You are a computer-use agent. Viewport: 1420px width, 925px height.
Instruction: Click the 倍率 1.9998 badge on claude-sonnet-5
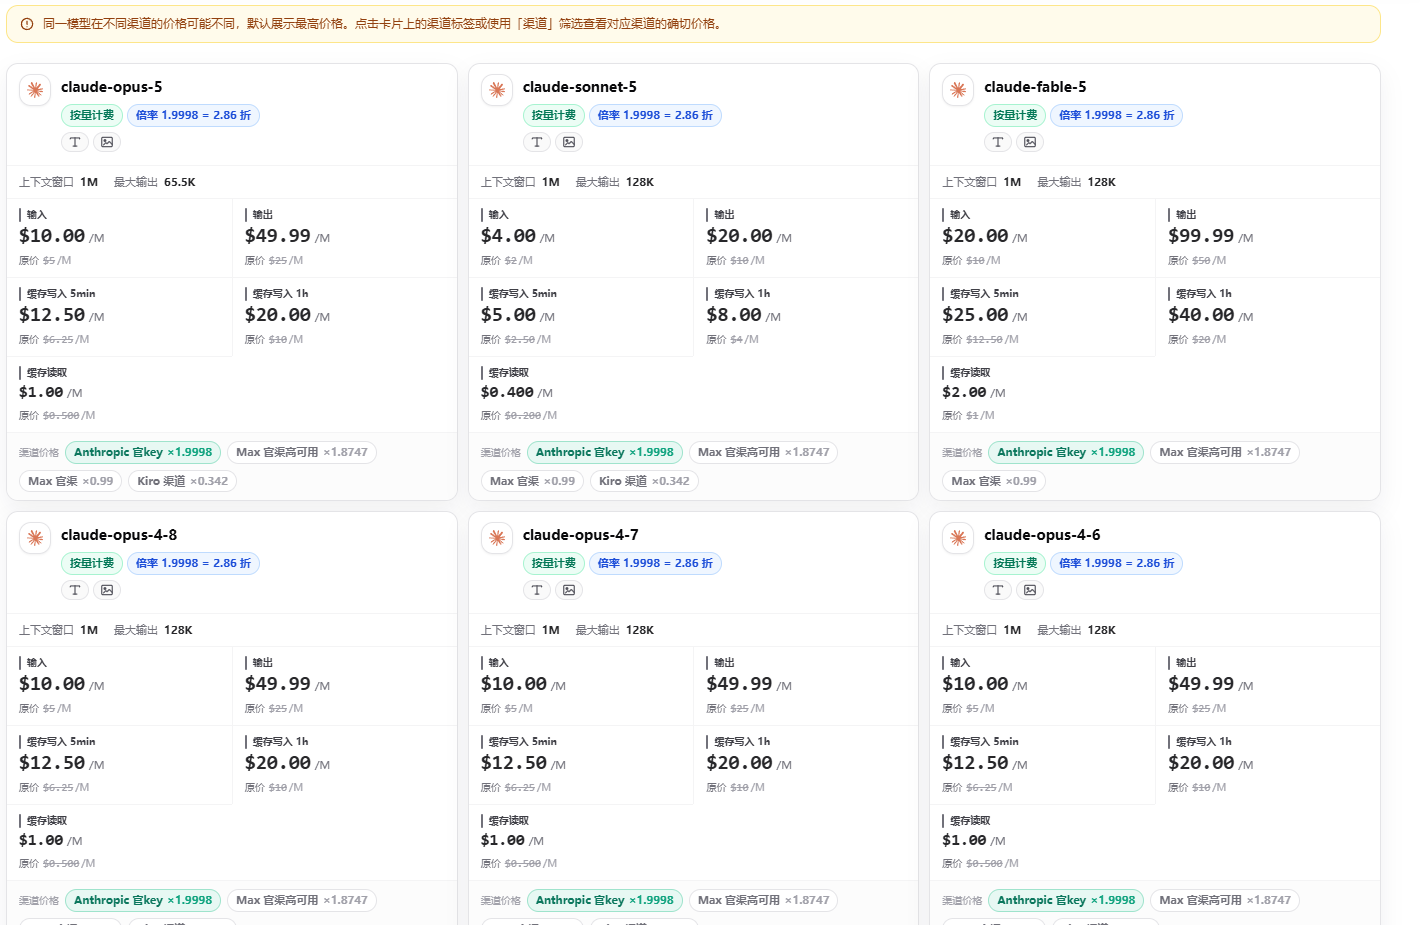tap(655, 115)
